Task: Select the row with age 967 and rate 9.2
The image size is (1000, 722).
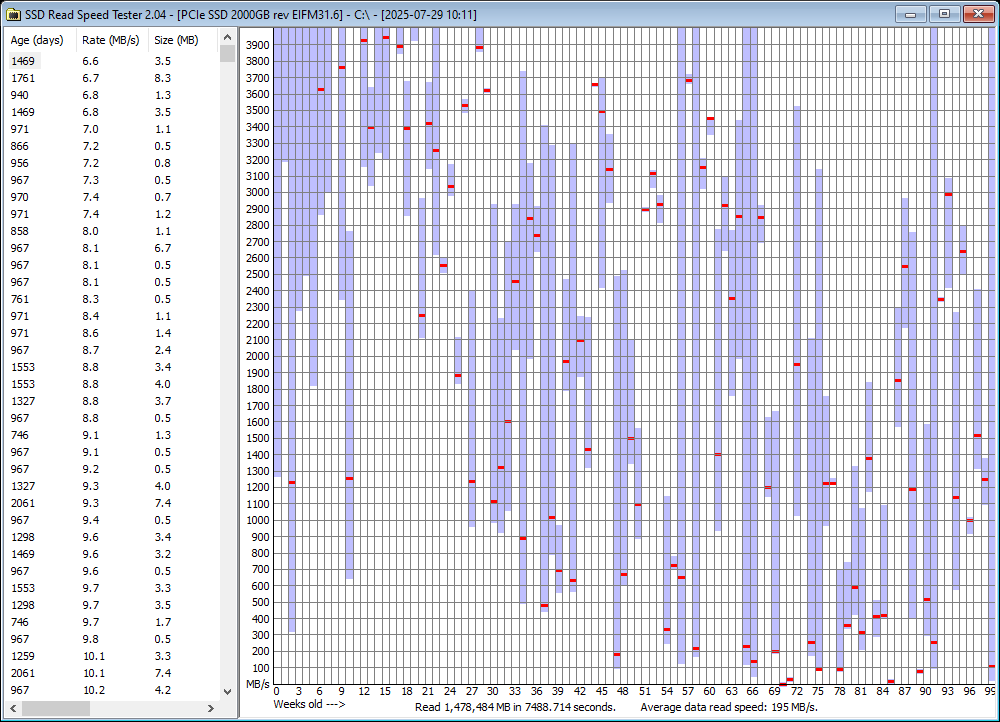Action: tap(112, 469)
